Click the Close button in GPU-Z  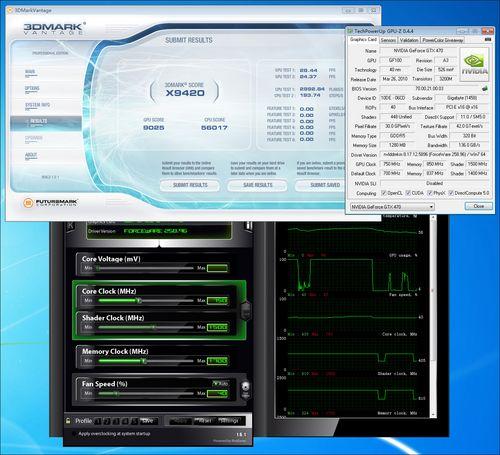pos(479,206)
